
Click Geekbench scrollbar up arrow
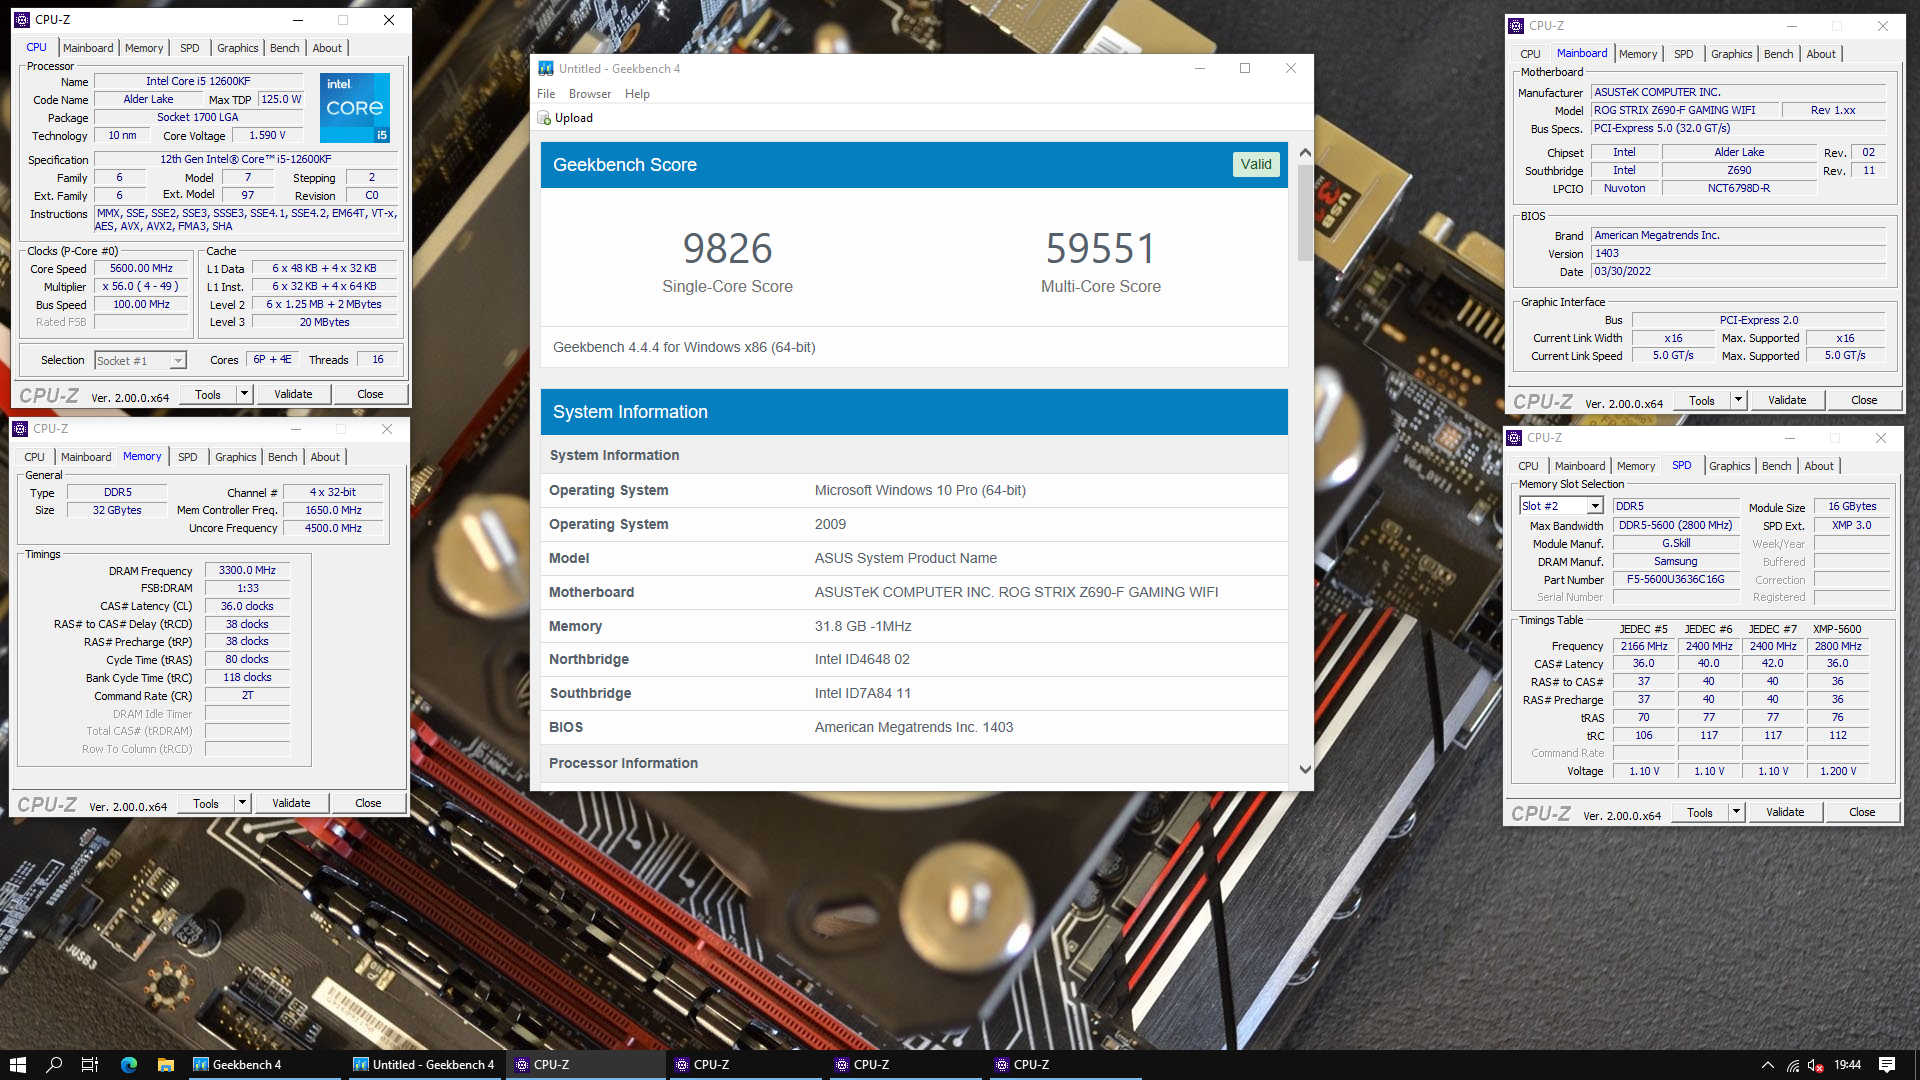click(x=1304, y=153)
